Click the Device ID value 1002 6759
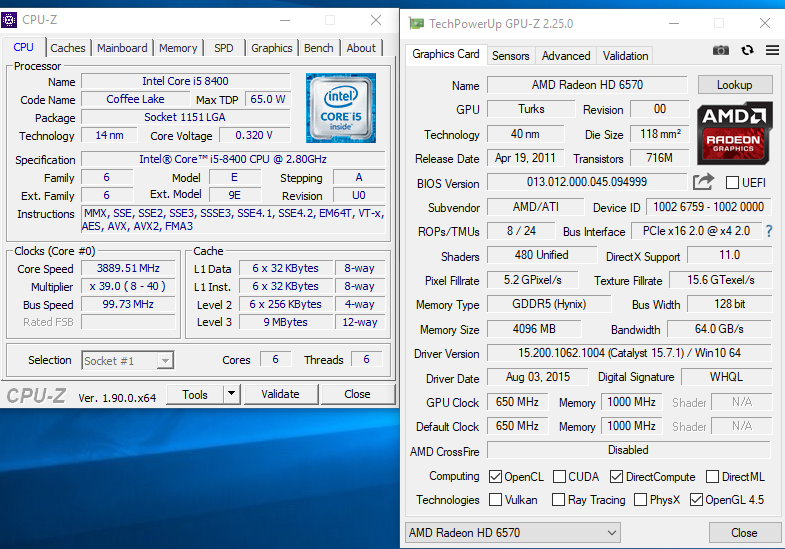This screenshot has height=549, width=785. 708,207
